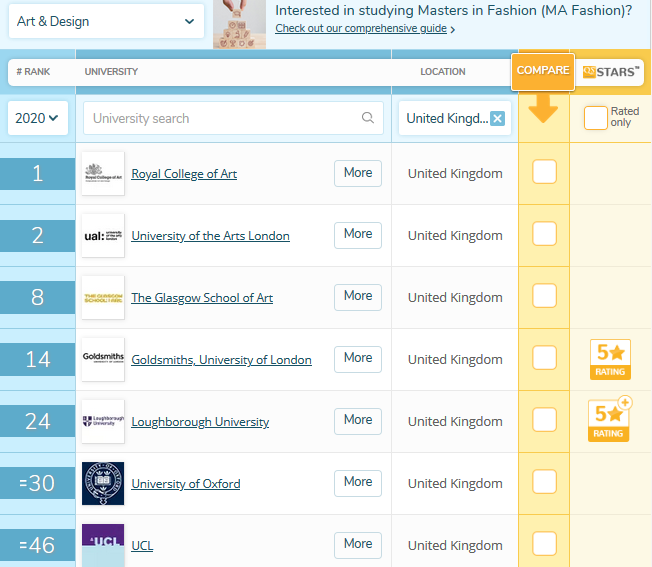Check compare box for Royal College of Art
Viewport: 652px width, 567px height.
point(544,171)
